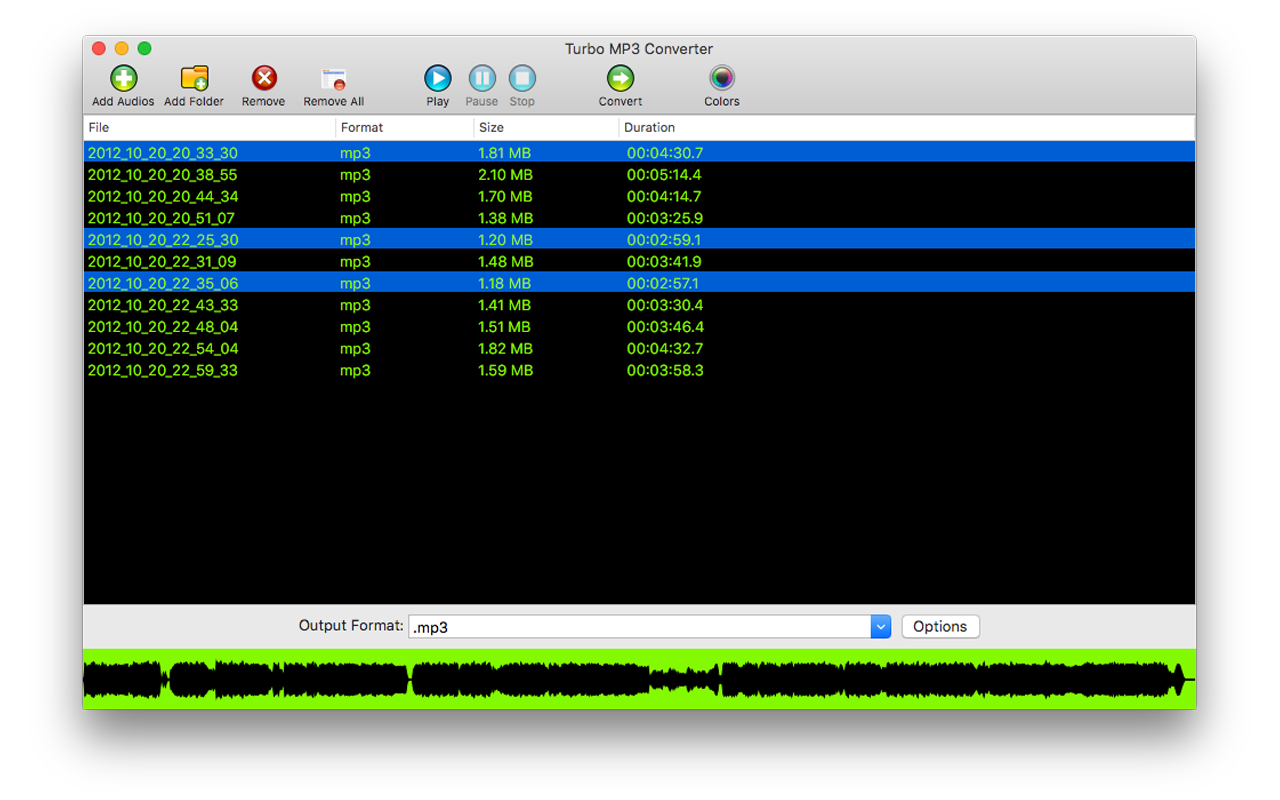Screen dimensions: 1280x800
Task: Click the Add Folder icon
Action: click(x=194, y=78)
